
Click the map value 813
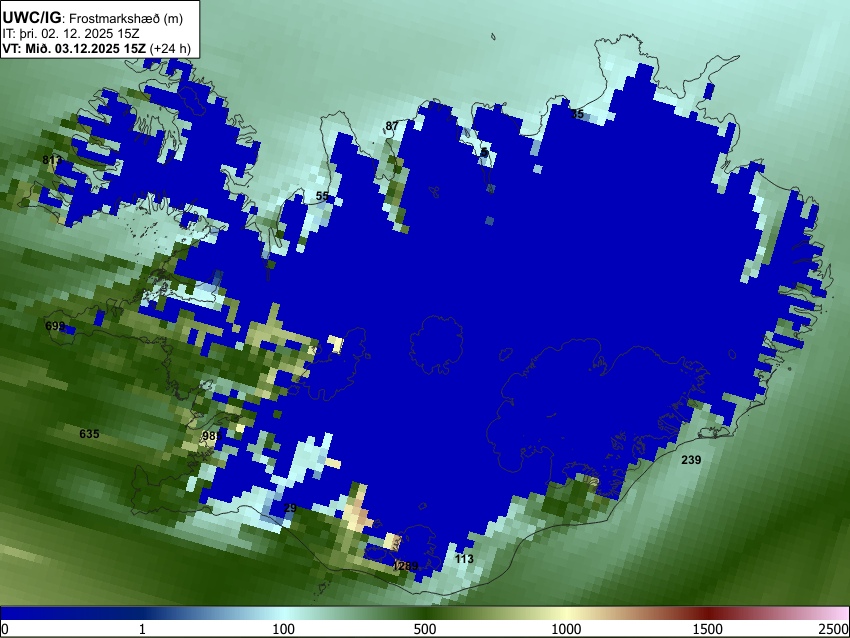coord(53,160)
